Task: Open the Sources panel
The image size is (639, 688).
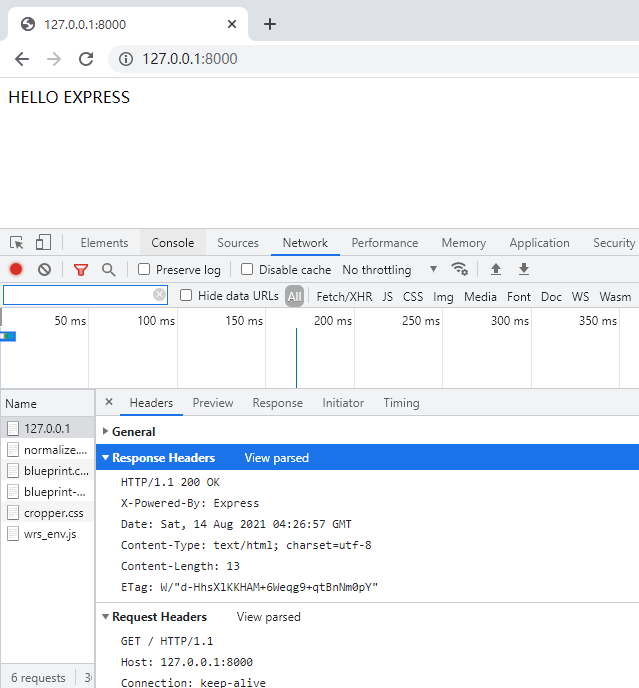Action: tap(238, 243)
